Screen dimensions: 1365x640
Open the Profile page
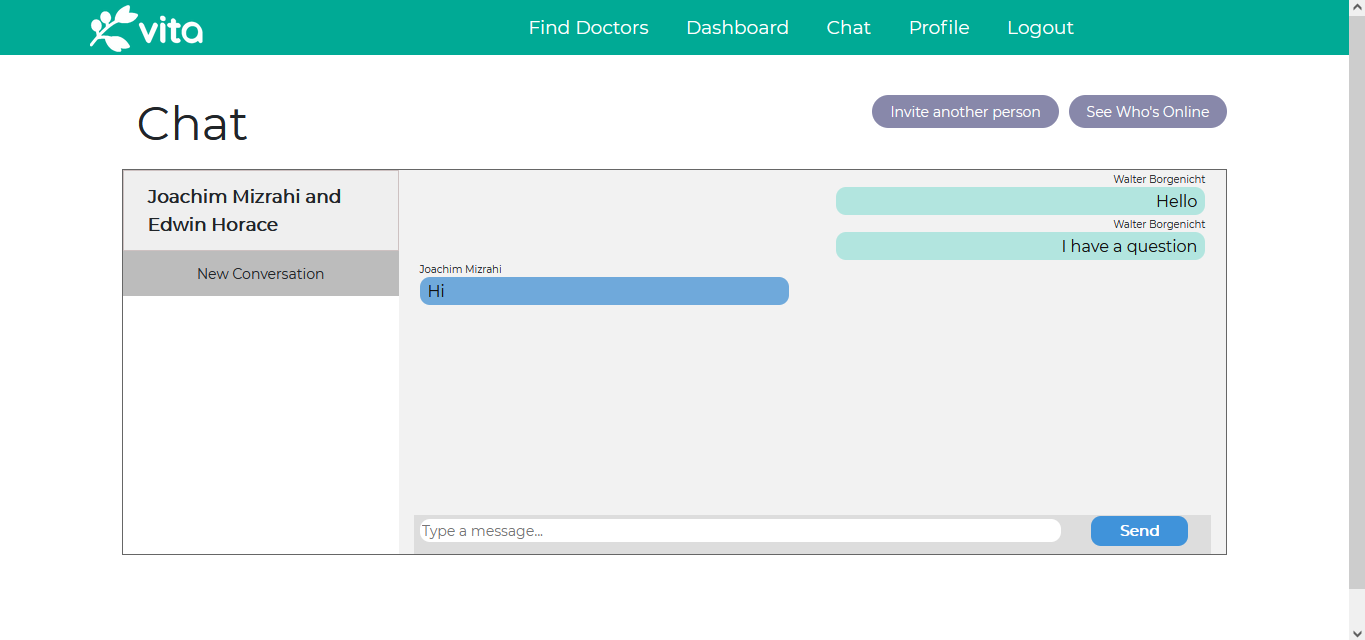938,28
